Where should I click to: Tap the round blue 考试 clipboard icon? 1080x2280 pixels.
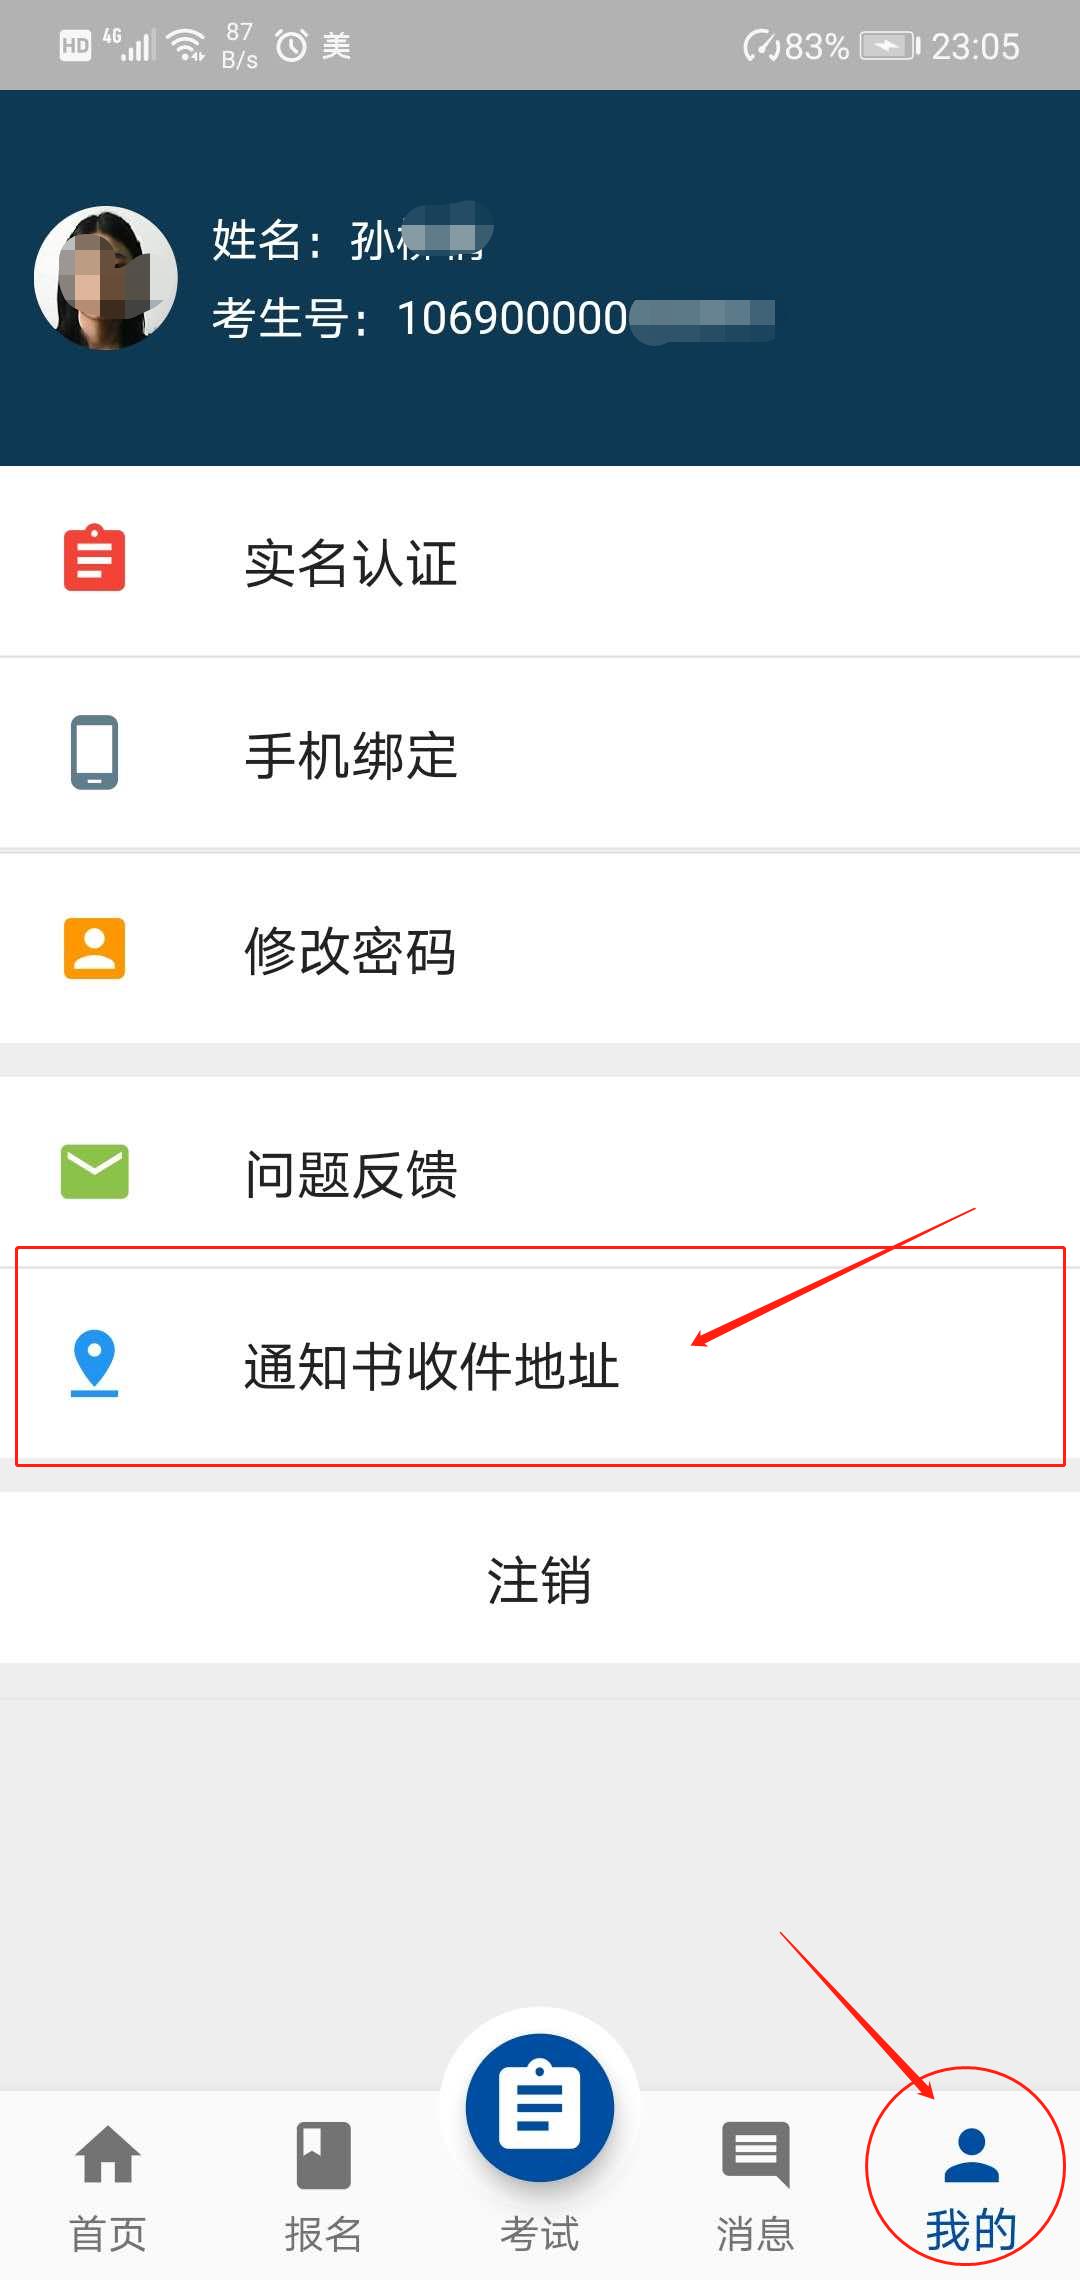pyautogui.click(x=539, y=2108)
